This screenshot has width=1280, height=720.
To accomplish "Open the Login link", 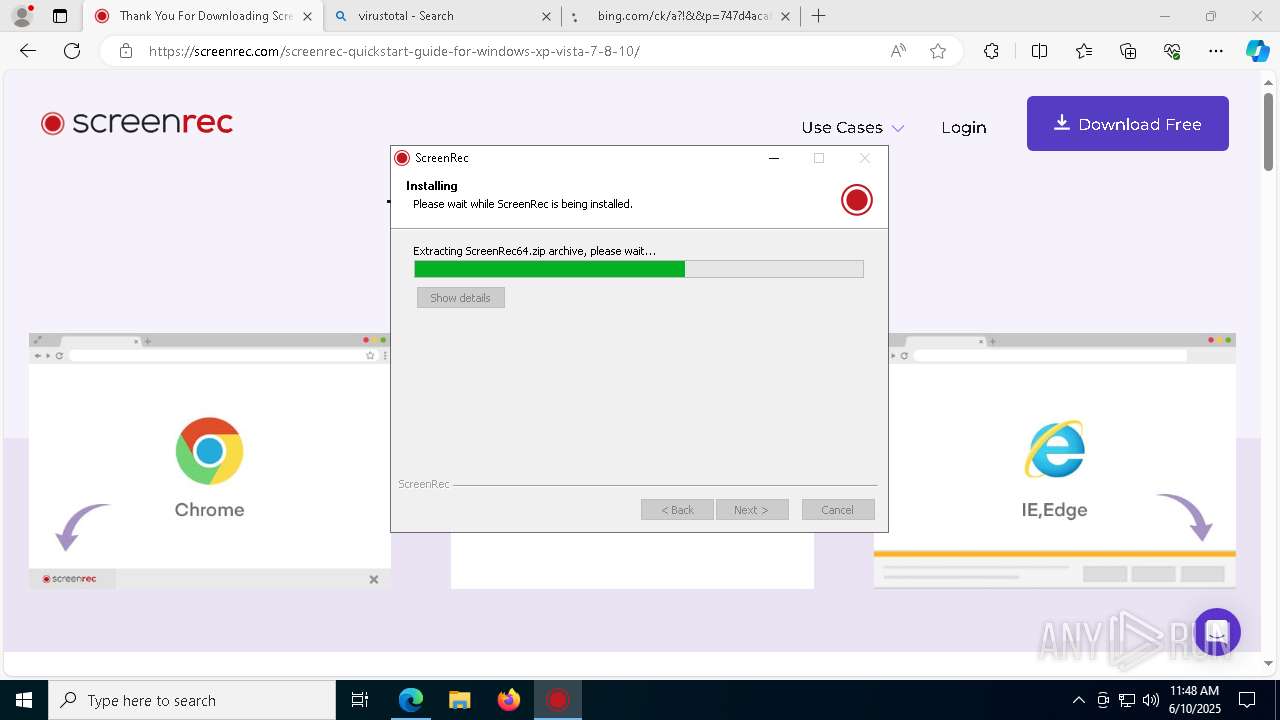I will (964, 127).
